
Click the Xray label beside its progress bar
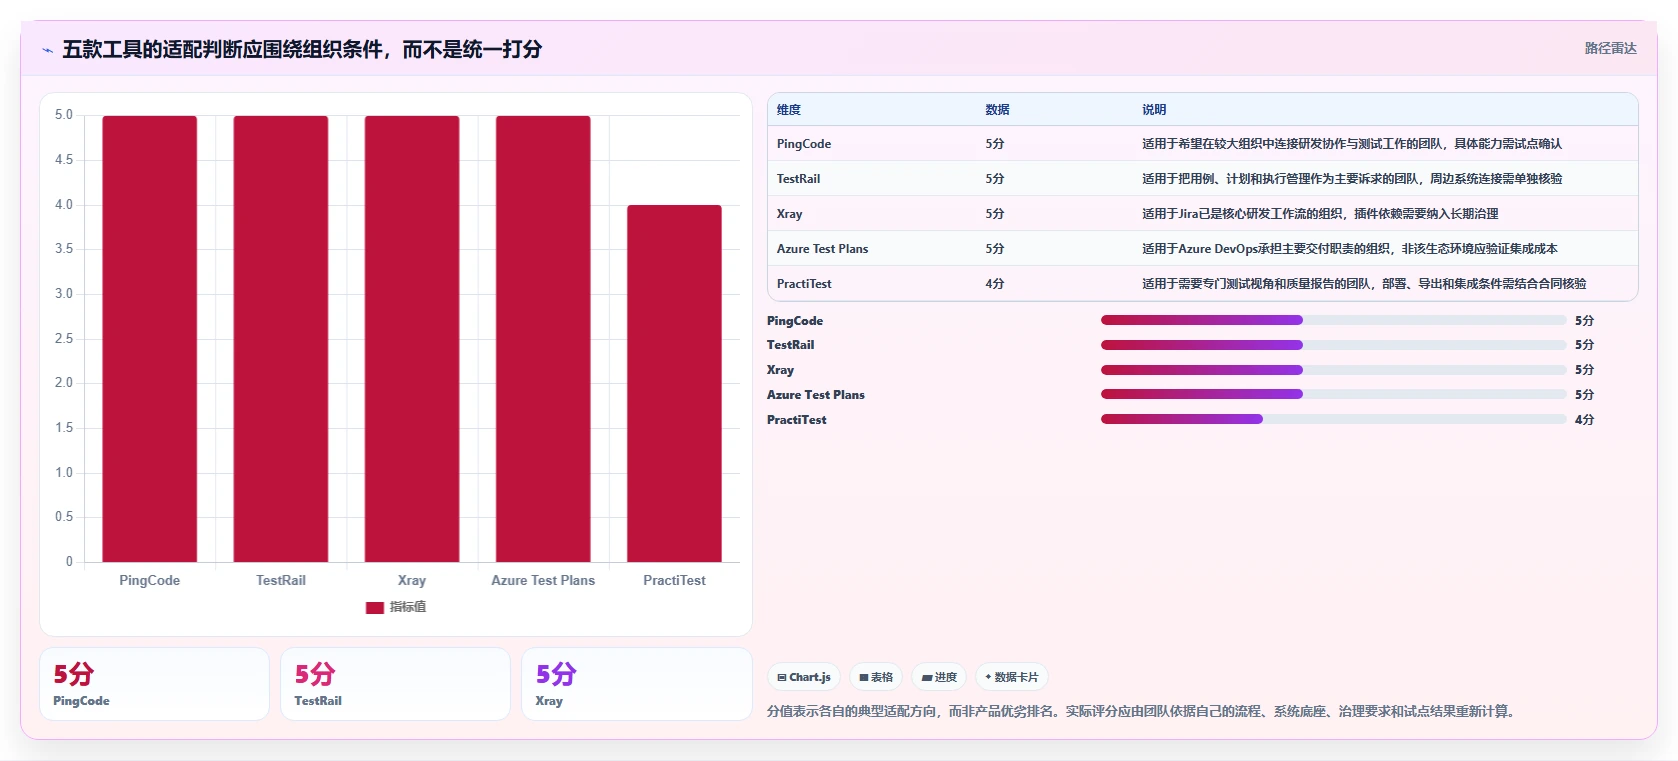pyautogui.click(x=780, y=370)
